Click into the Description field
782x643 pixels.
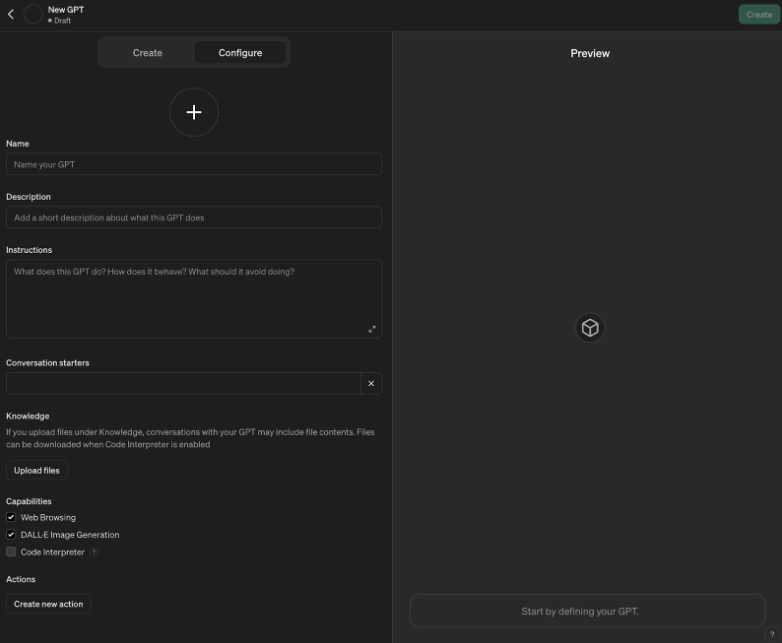pyautogui.click(x=194, y=217)
